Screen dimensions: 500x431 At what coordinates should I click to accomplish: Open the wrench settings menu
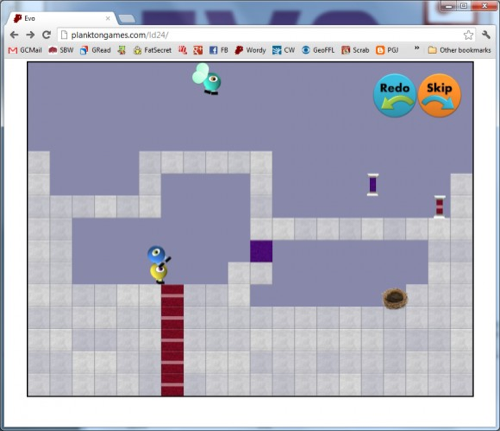point(486,35)
